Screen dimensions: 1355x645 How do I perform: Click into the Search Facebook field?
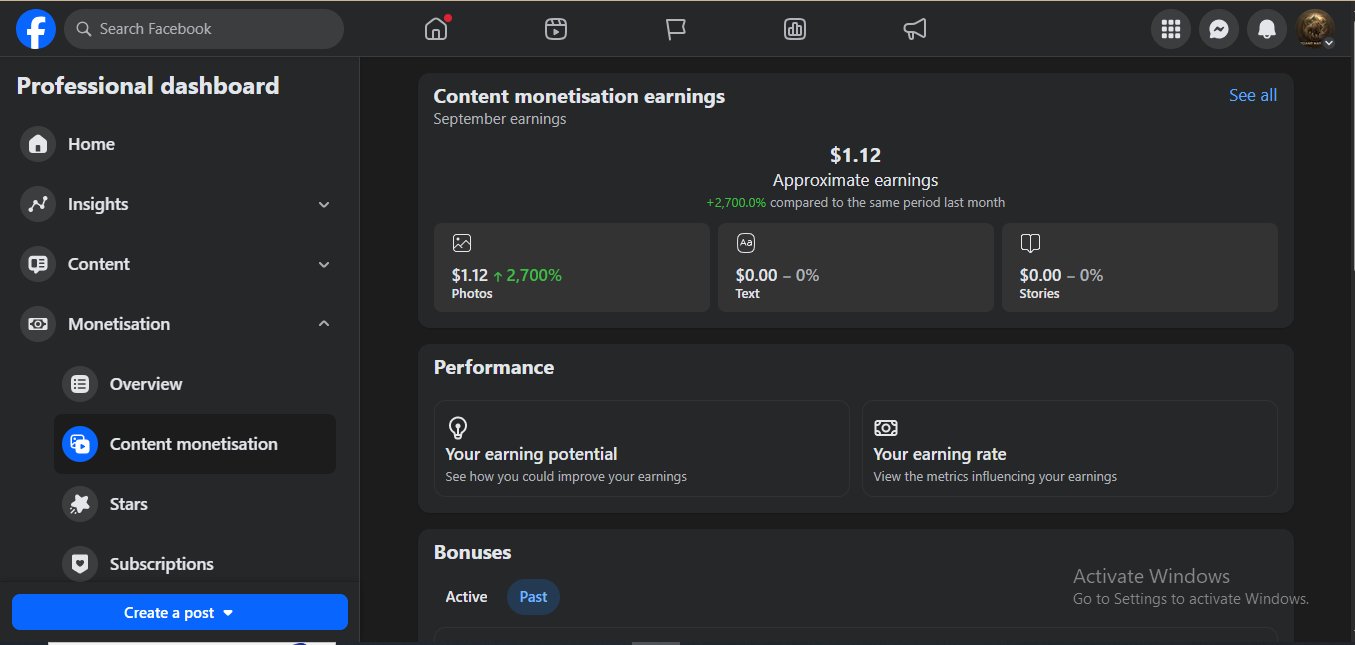coord(204,29)
